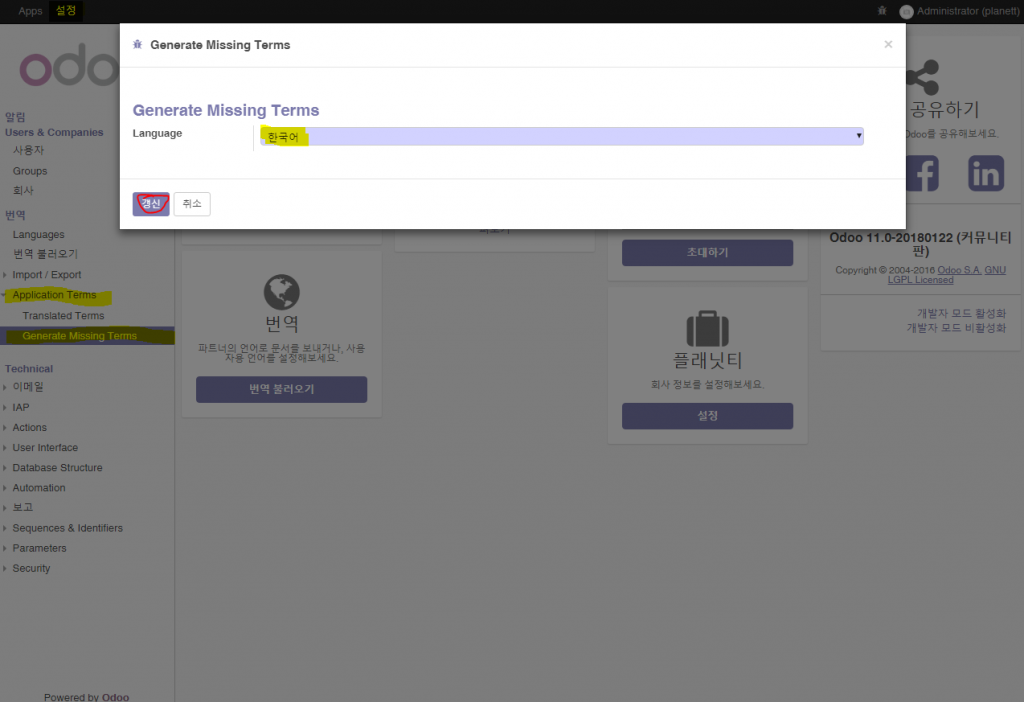Click the Facebook share icon

pos(922,174)
